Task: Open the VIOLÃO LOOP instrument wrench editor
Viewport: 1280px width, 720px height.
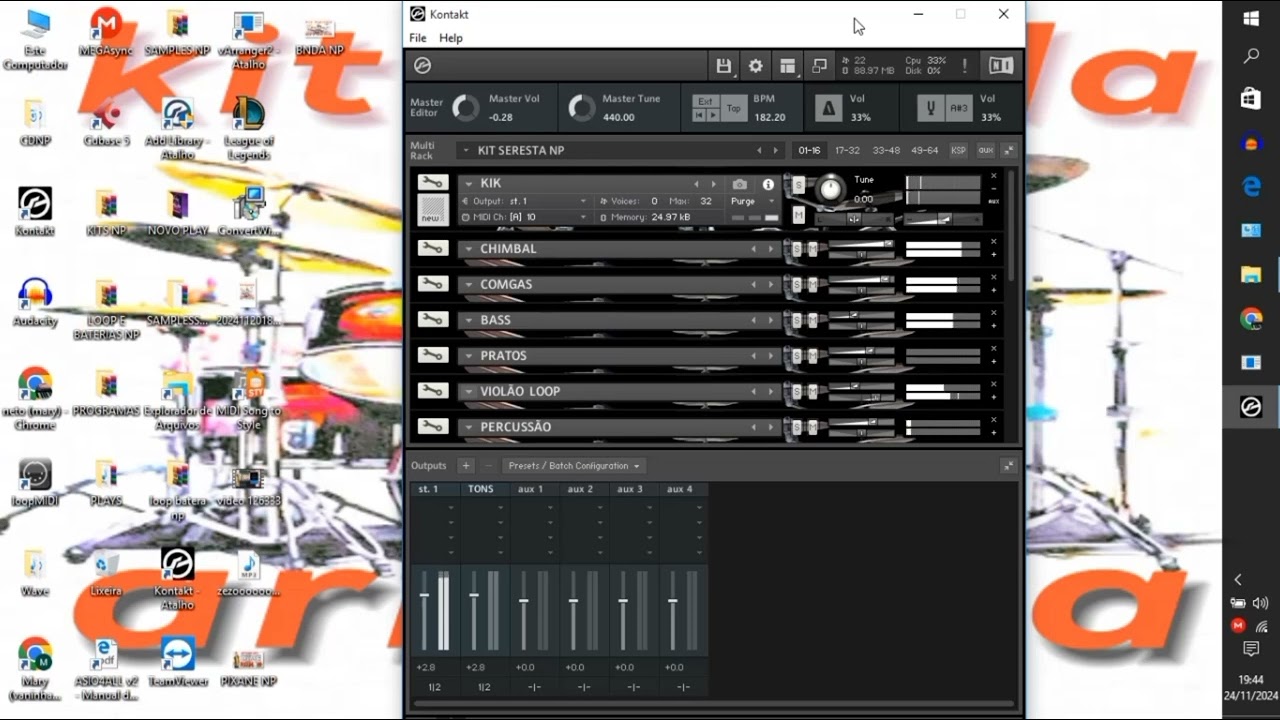Action: [432, 391]
